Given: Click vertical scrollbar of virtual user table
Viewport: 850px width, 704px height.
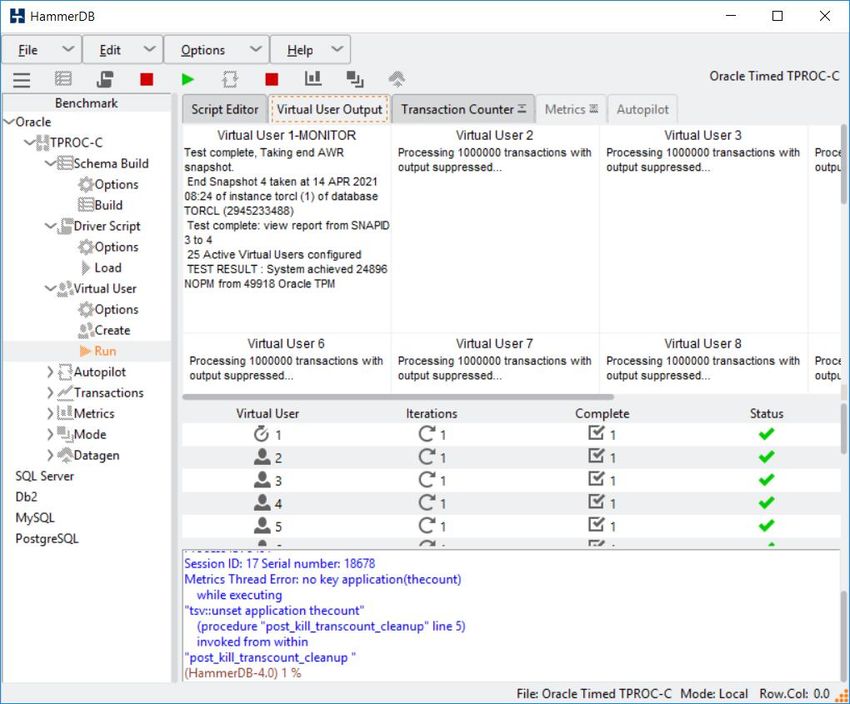Looking at the screenshot, I should pos(844,428).
